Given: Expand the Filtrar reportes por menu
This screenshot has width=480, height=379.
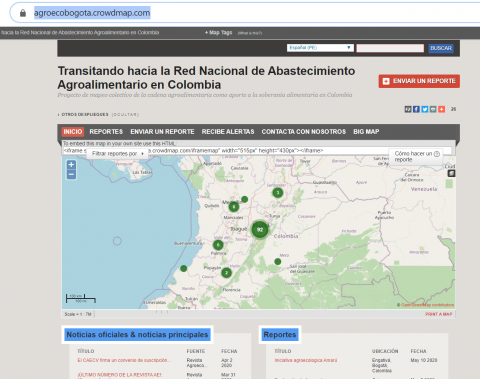Looking at the screenshot, I should (x=117, y=154).
